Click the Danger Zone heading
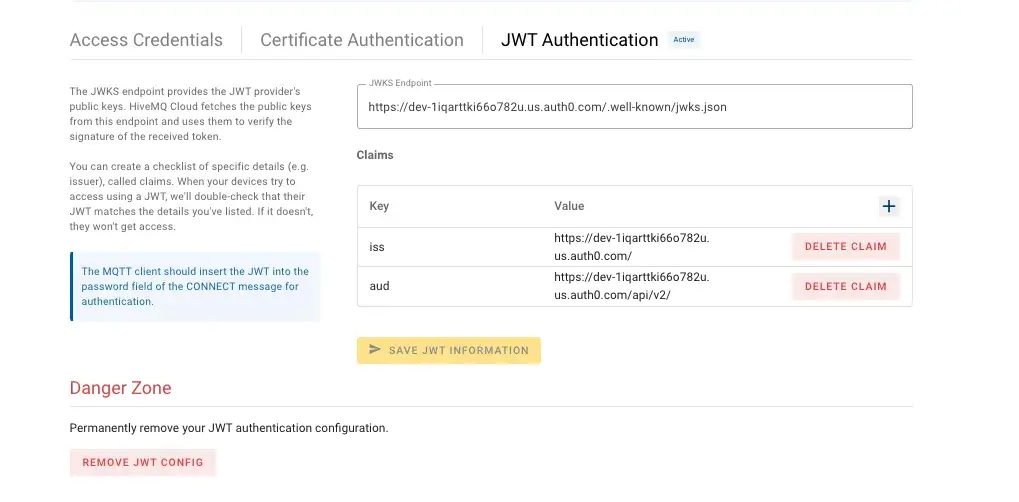 pyautogui.click(x=120, y=388)
